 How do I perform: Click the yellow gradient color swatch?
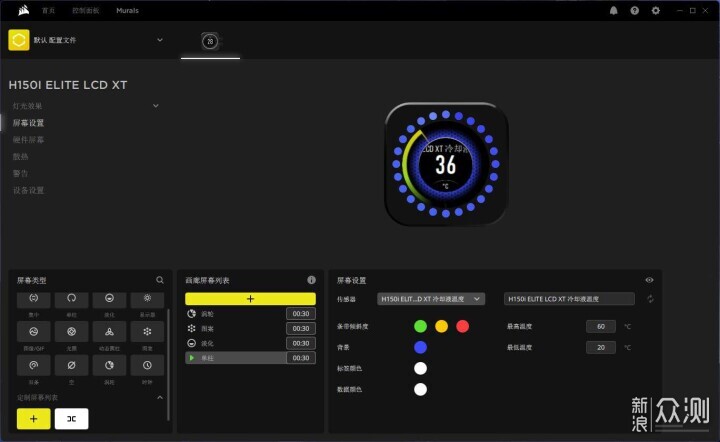[x=441, y=326]
